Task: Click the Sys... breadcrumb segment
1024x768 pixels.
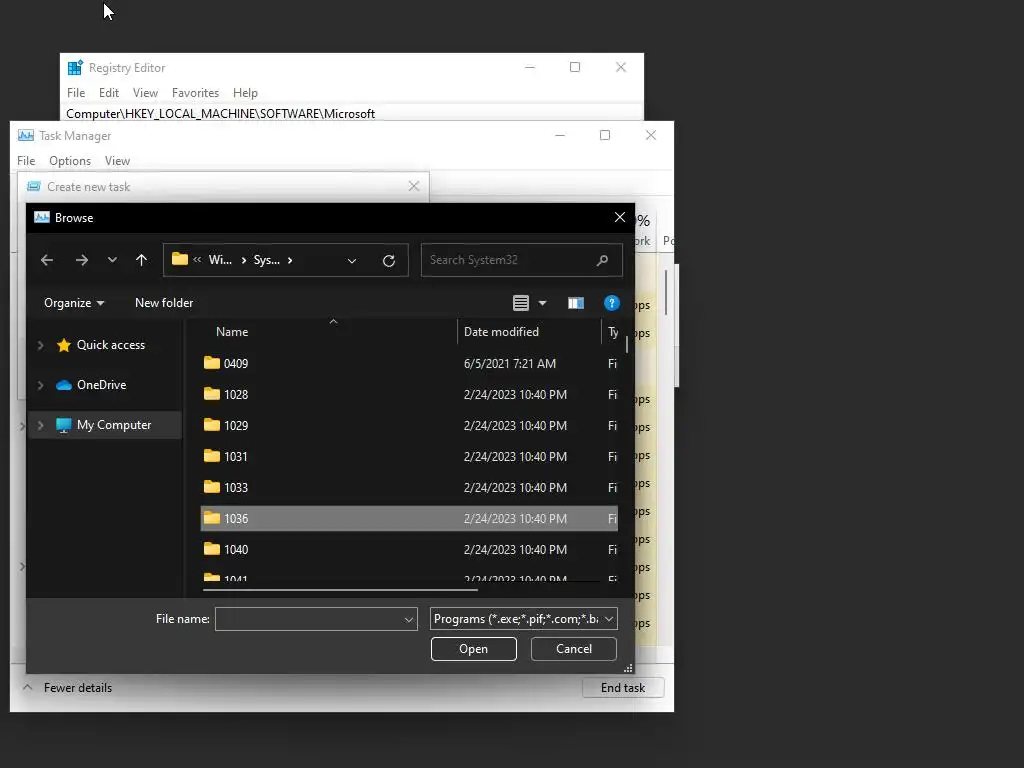Action: (x=266, y=260)
